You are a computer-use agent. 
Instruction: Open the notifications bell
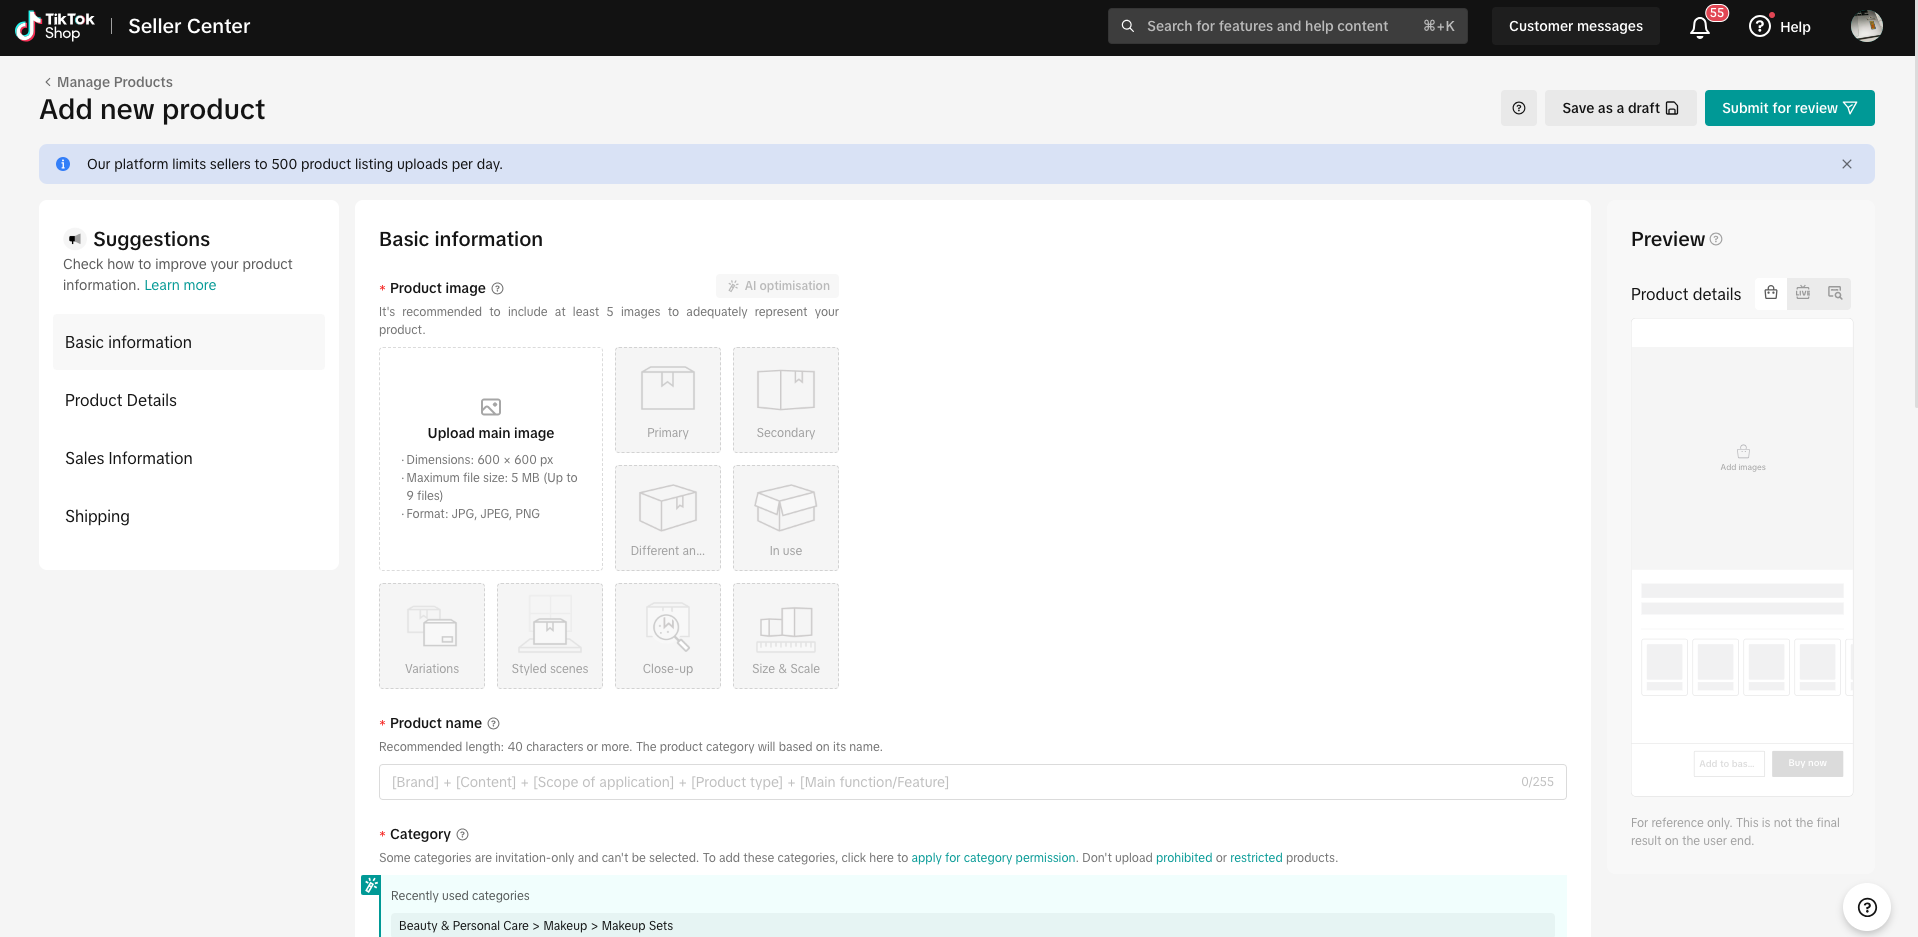(x=1700, y=27)
